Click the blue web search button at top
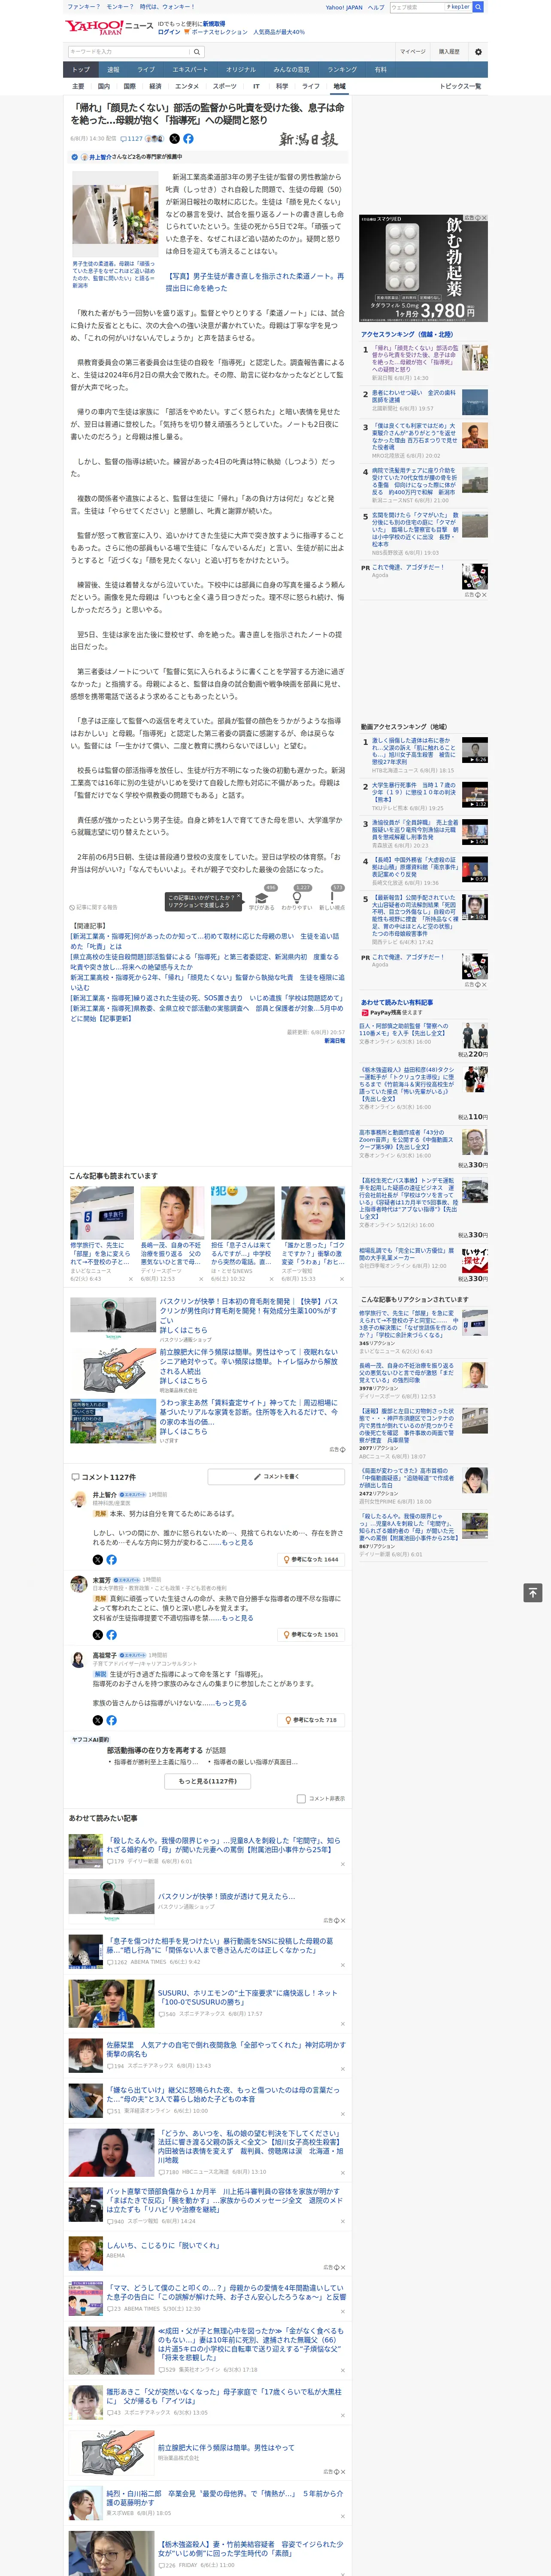 (478, 7)
